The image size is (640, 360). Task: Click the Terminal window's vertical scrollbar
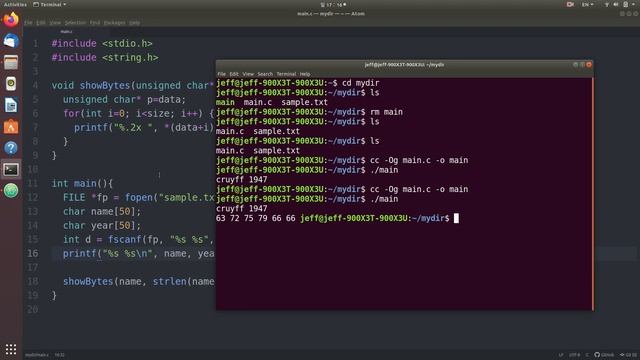[592, 194]
